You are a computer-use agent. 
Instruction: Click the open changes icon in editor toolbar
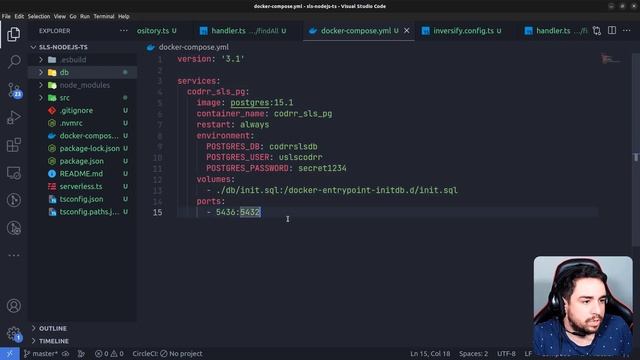[x=597, y=31]
